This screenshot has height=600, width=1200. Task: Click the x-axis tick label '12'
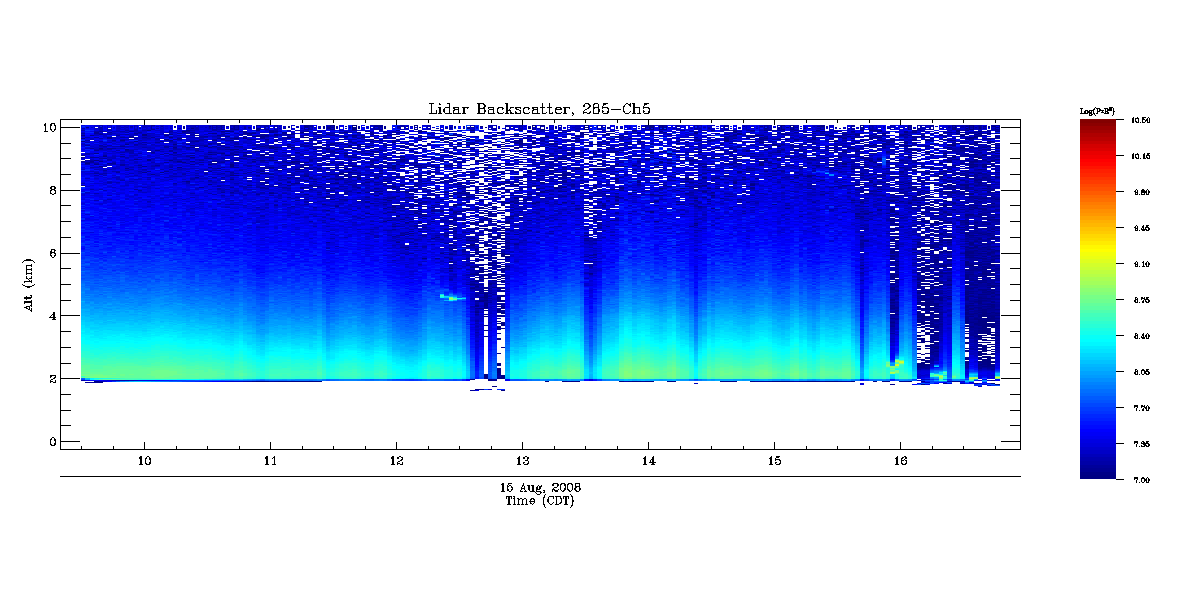(396, 462)
